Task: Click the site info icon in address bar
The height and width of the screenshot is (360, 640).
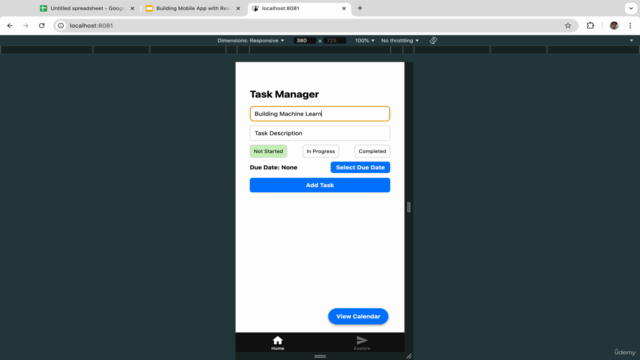Action: (x=61, y=25)
